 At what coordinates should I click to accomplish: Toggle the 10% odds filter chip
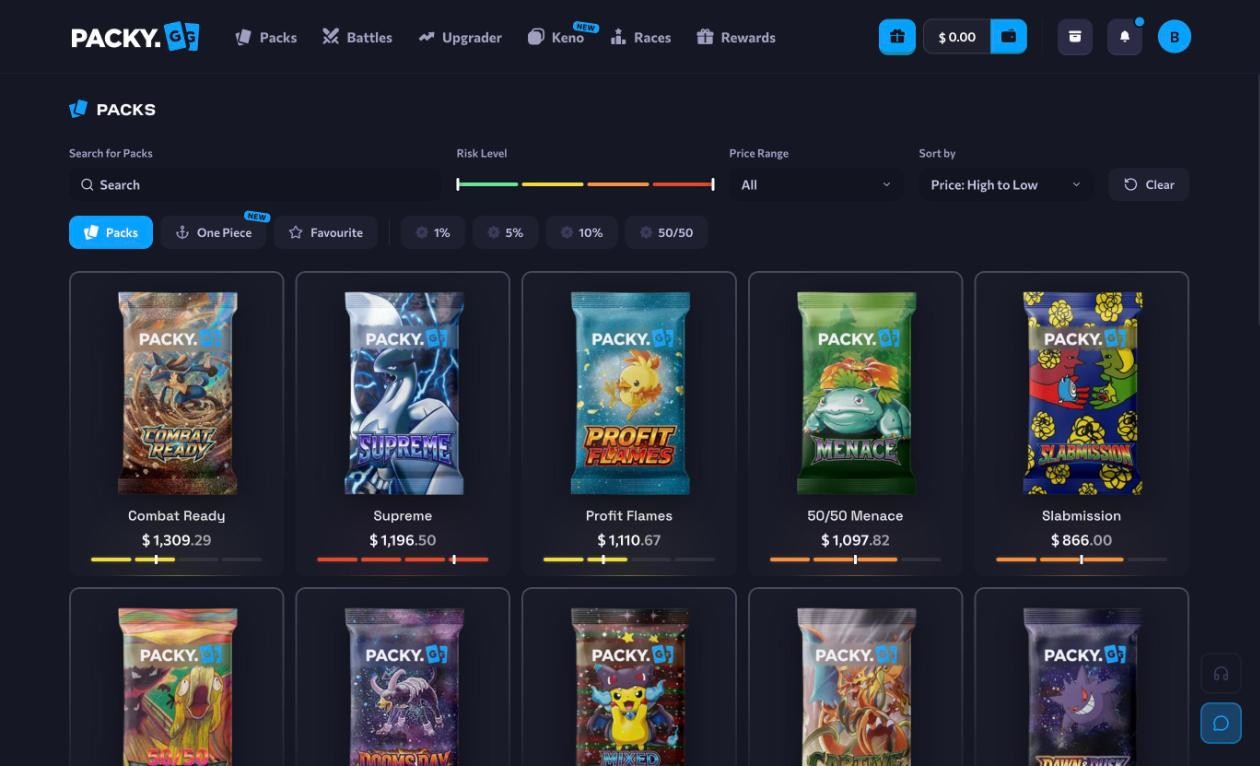tap(581, 232)
